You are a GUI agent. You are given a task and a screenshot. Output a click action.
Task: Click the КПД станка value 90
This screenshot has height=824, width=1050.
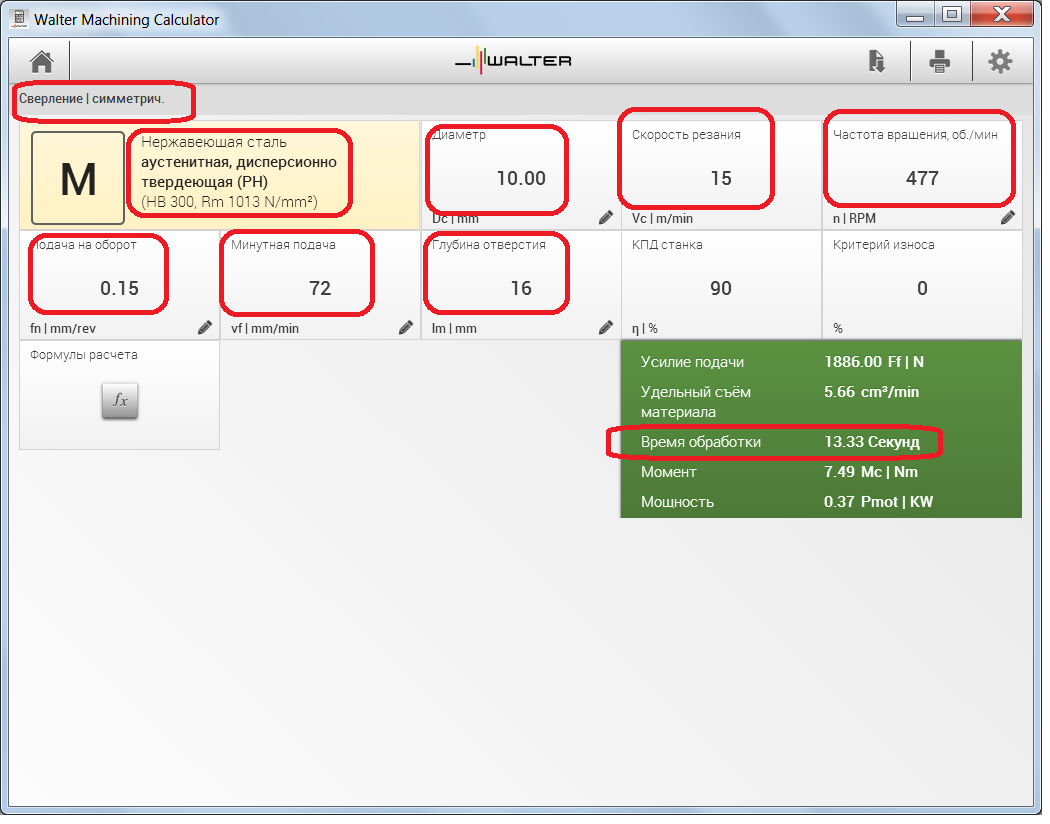721,289
